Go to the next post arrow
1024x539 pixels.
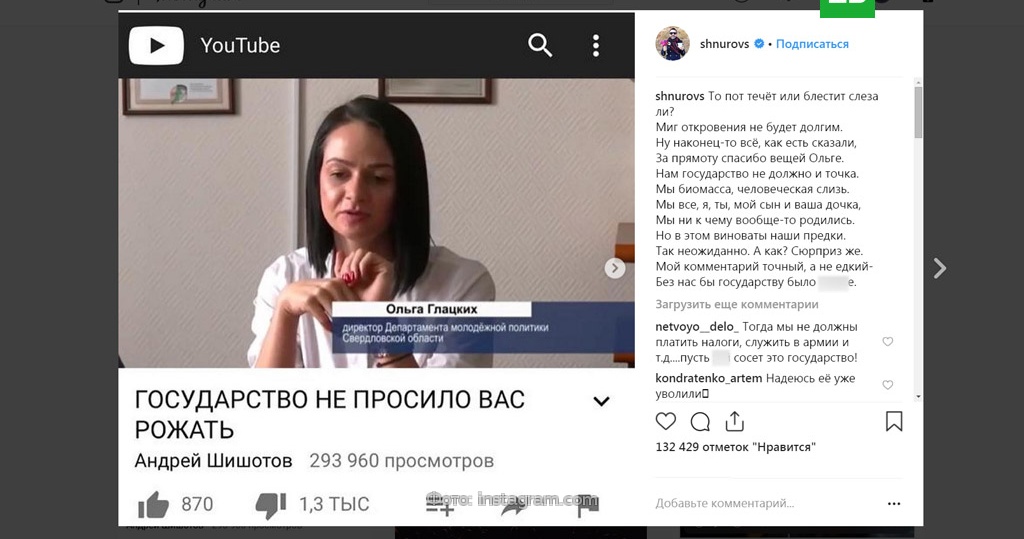click(x=939, y=268)
